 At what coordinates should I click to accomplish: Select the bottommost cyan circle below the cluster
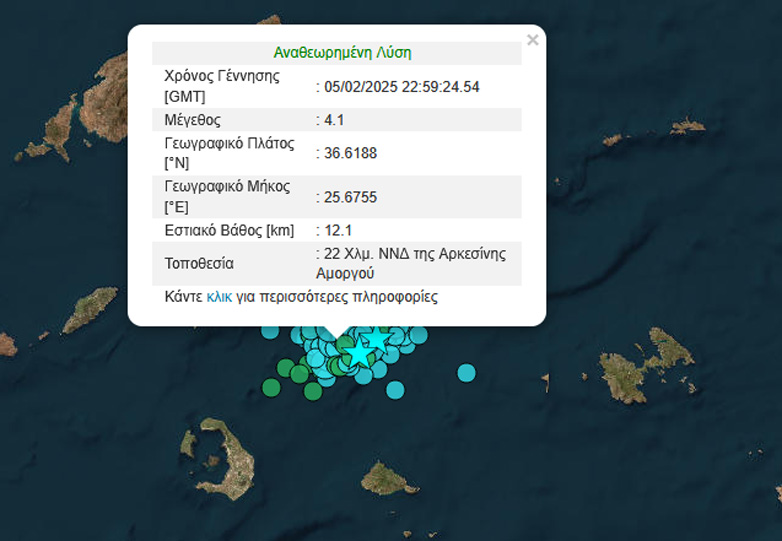(395, 389)
